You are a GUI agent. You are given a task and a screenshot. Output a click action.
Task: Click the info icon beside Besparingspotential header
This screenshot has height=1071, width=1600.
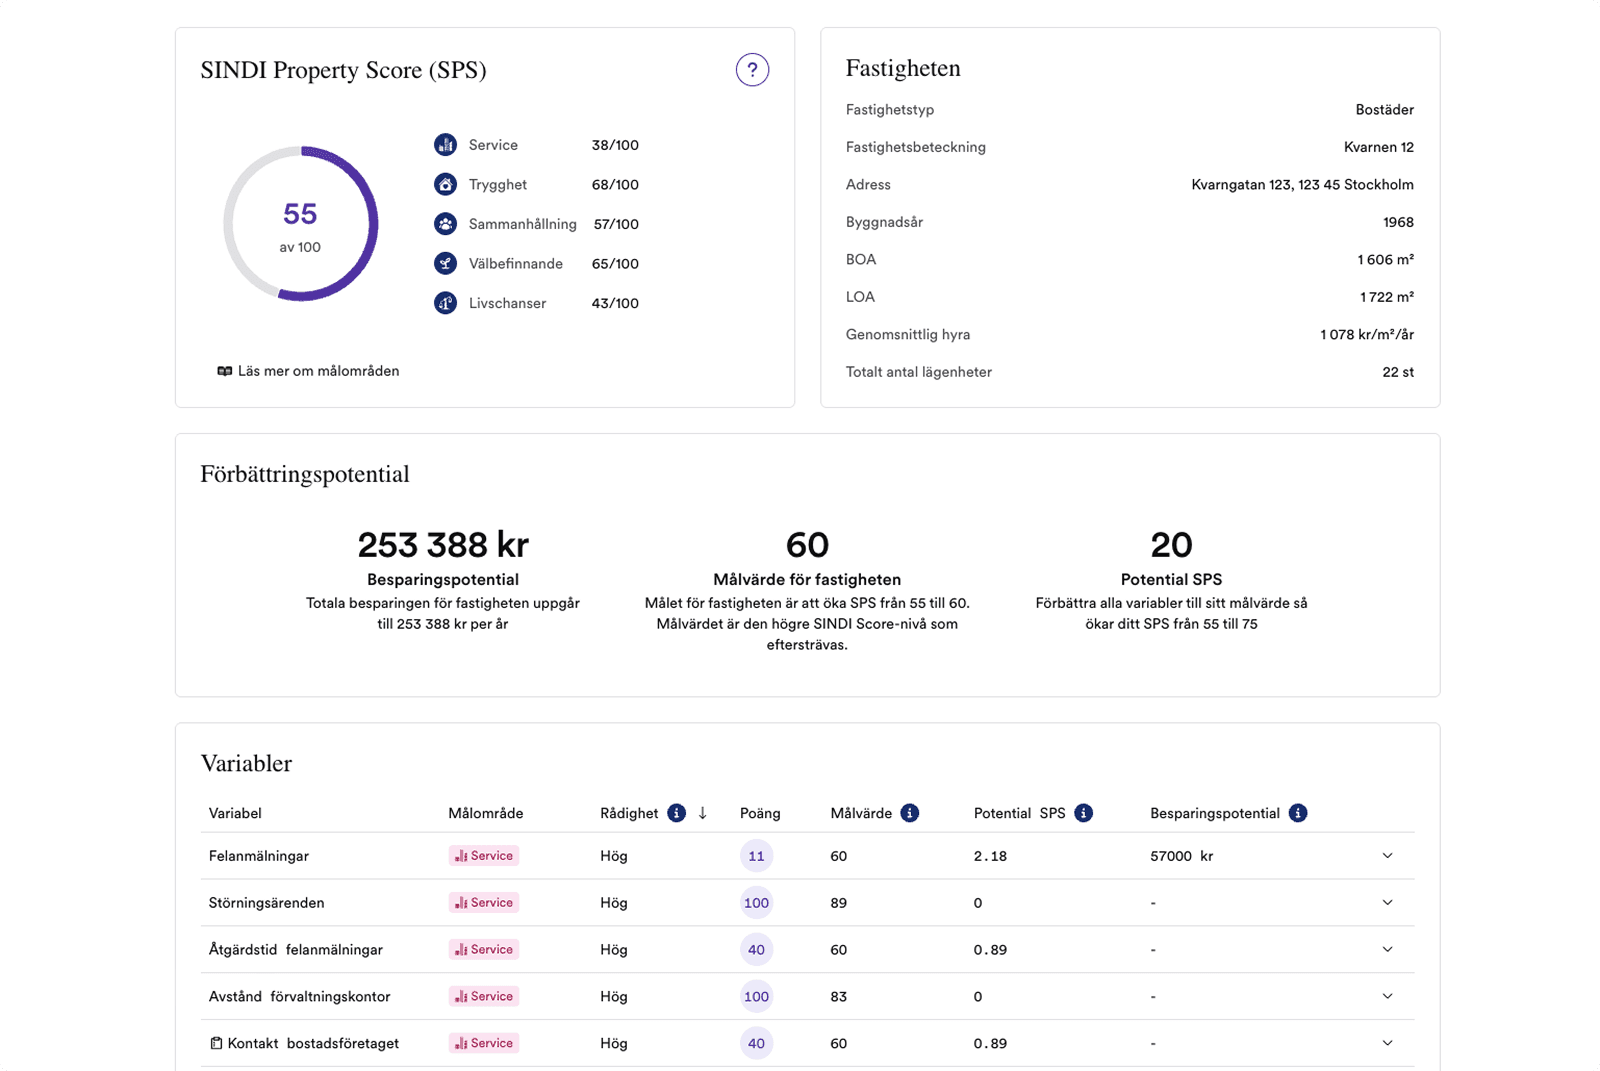coord(1297,813)
